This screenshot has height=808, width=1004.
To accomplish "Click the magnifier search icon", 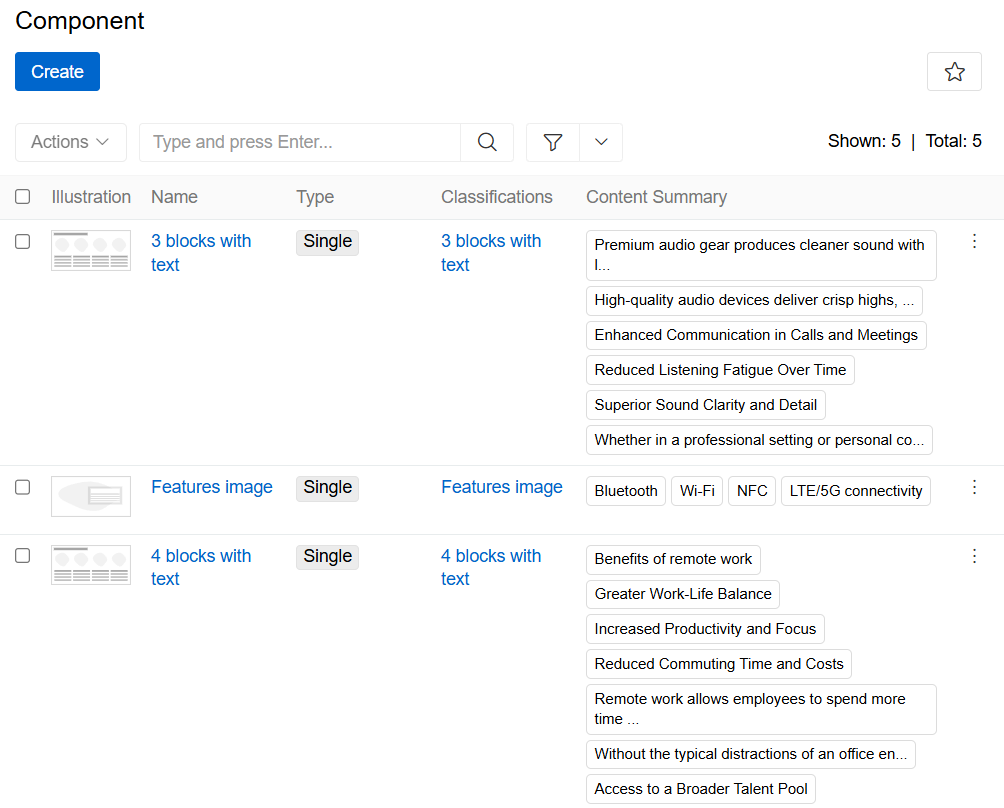I will coord(487,142).
